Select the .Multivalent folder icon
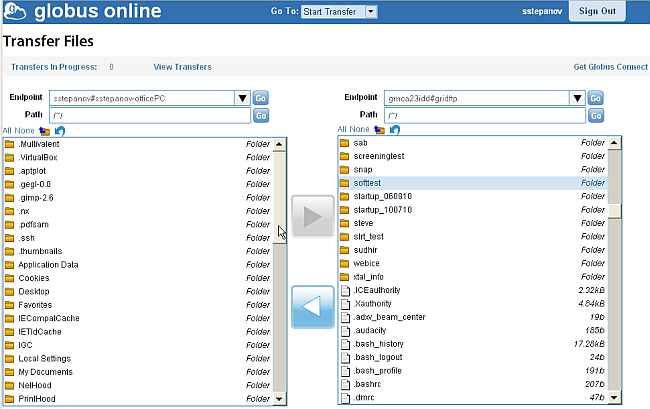The image size is (650, 409). (9, 144)
